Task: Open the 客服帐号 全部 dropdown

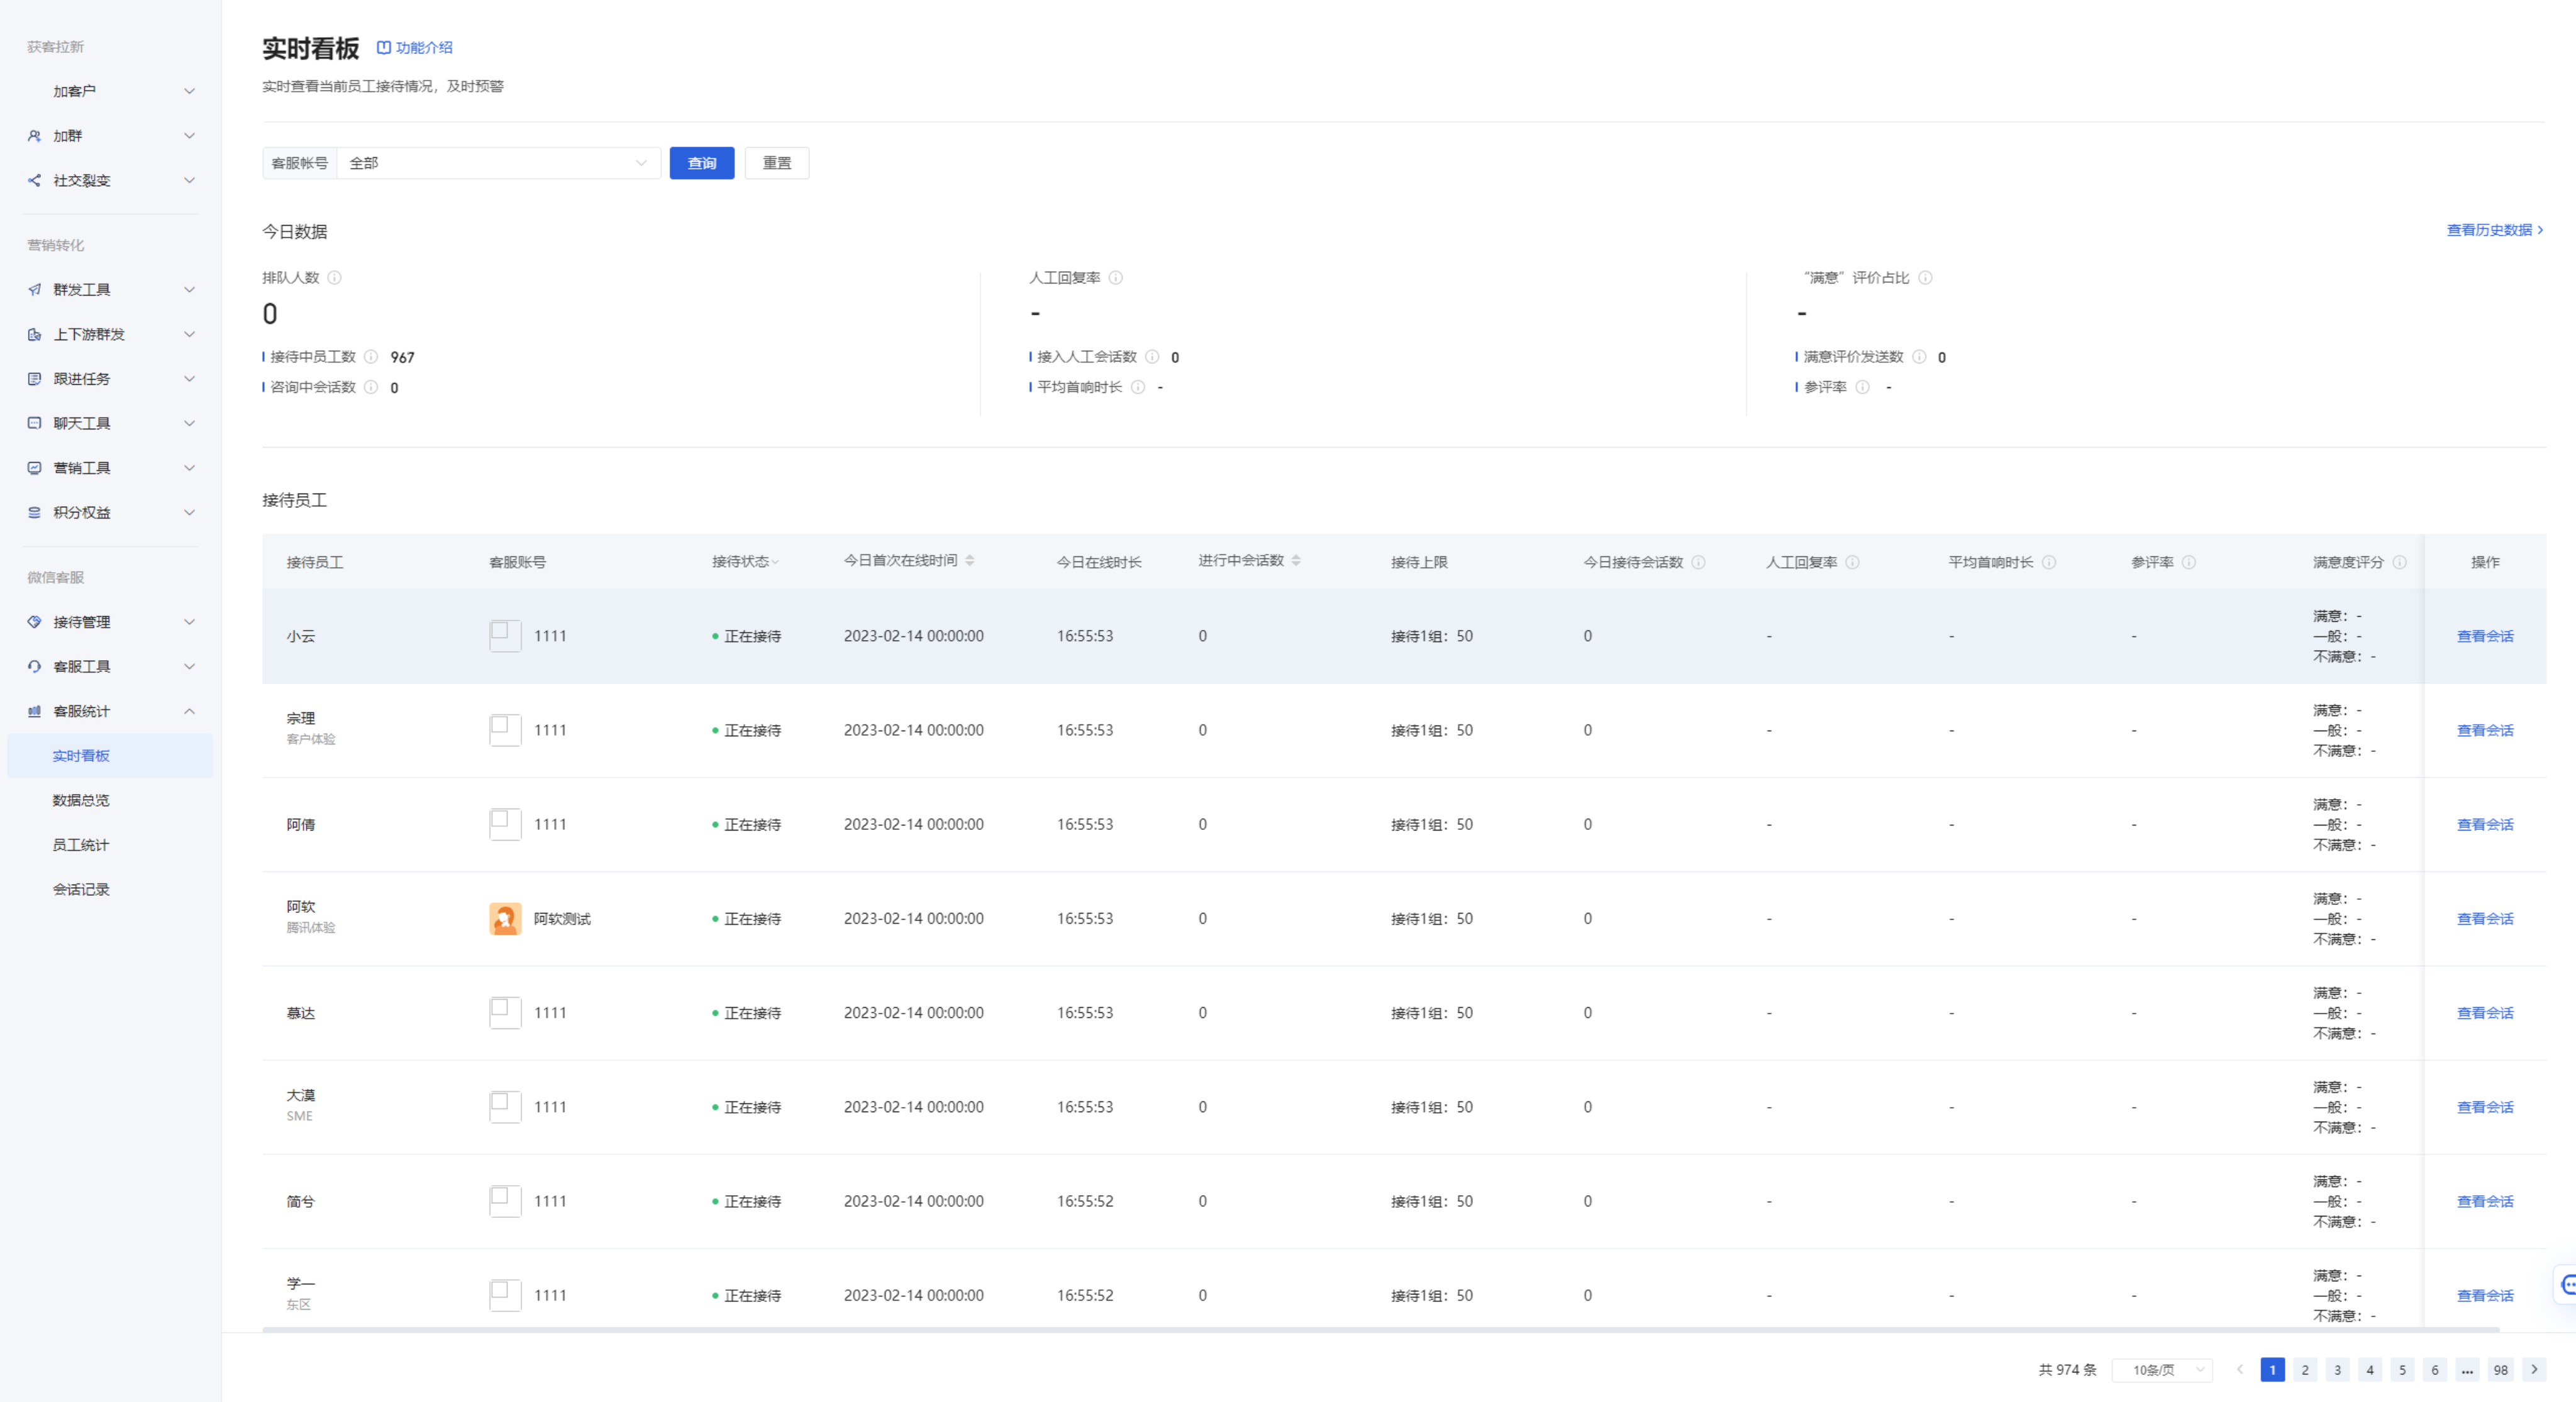Action: (x=497, y=163)
